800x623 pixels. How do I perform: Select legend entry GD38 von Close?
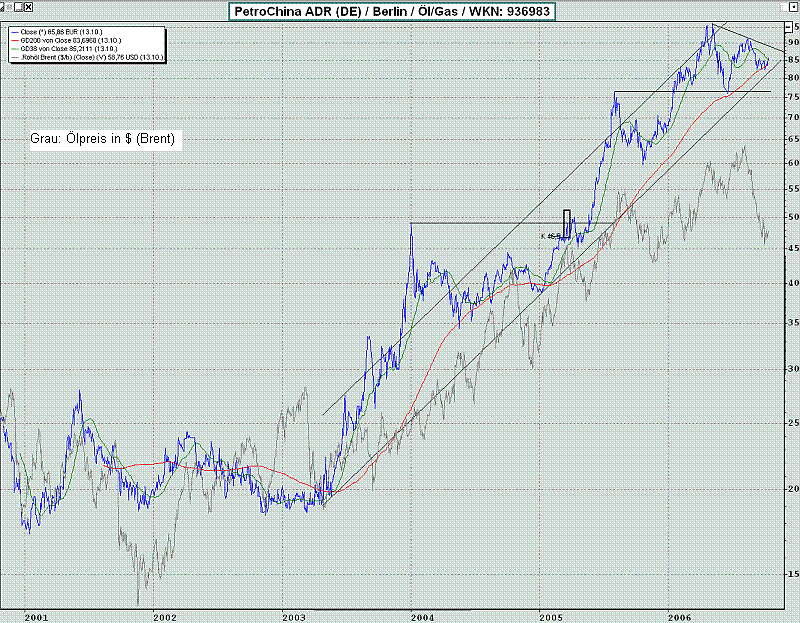pyautogui.click(x=68, y=49)
